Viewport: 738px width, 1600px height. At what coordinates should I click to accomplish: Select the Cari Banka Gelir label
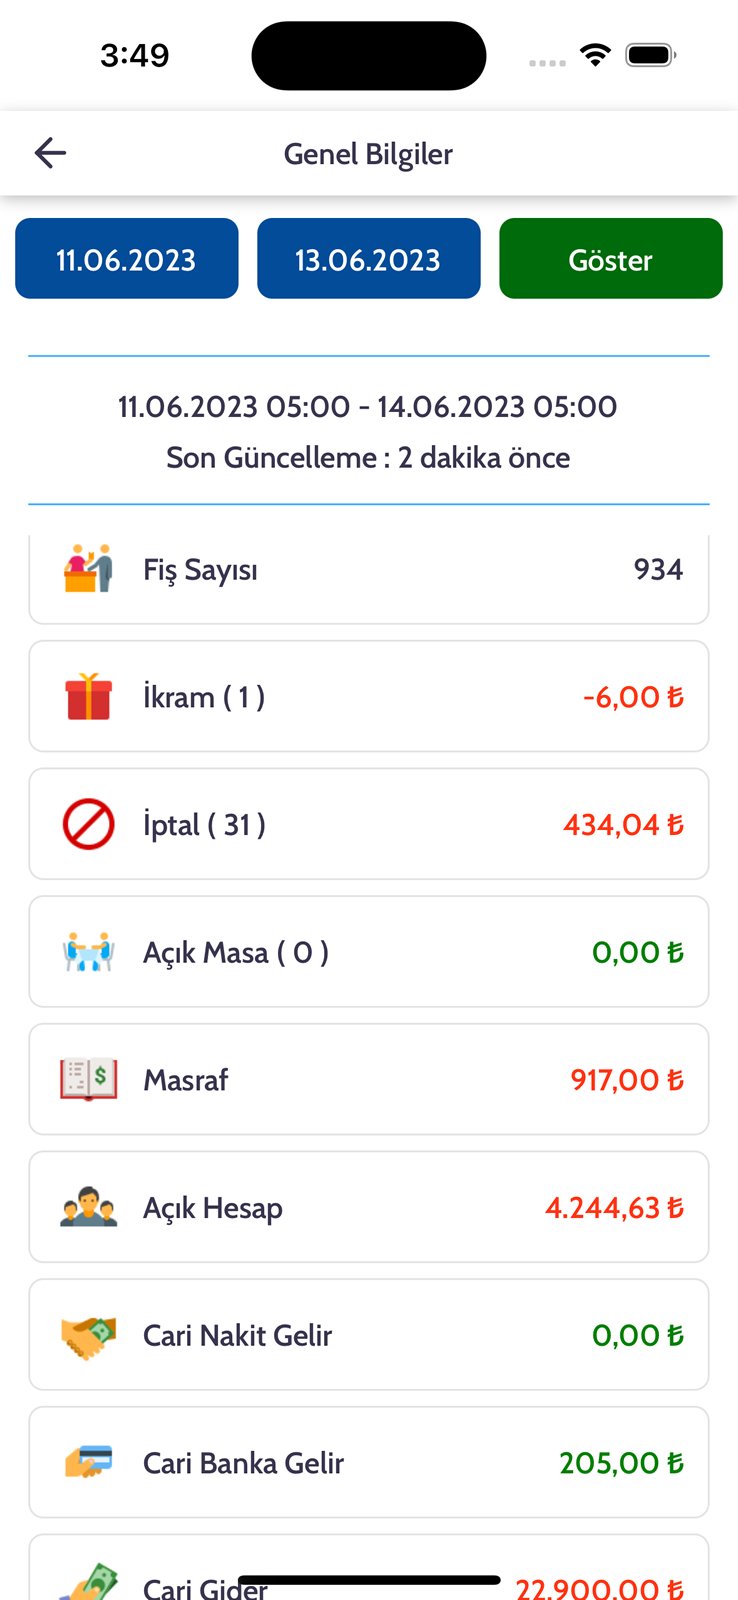(243, 1463)
